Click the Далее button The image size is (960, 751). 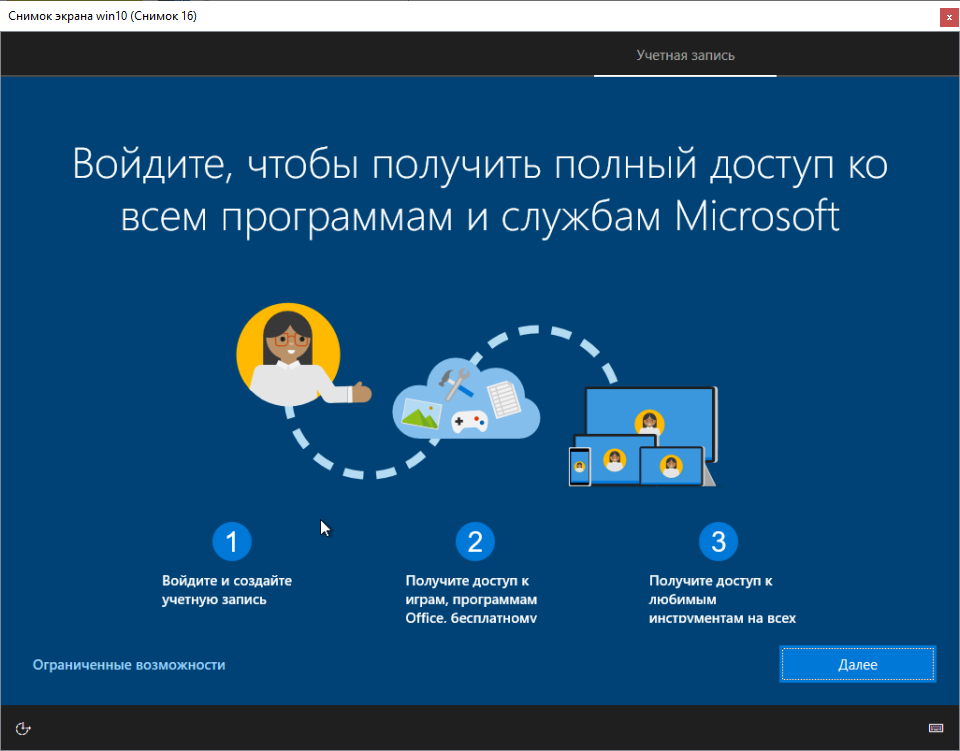(x=857, y=664)
